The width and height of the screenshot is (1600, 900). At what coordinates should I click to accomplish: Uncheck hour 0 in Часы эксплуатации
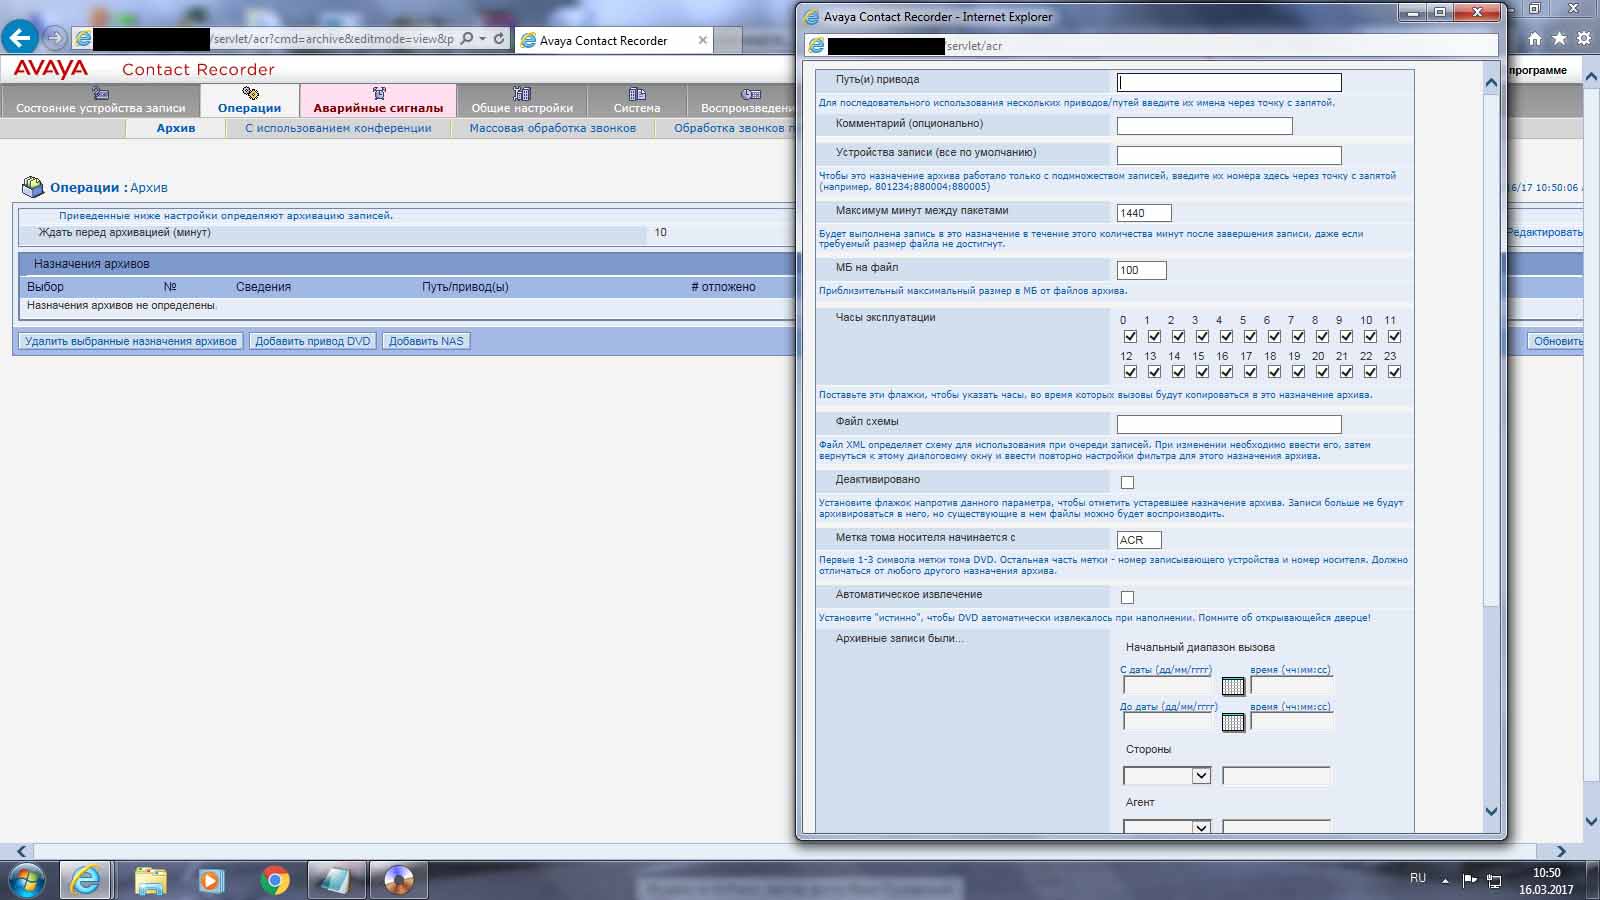coord(1130,337)
